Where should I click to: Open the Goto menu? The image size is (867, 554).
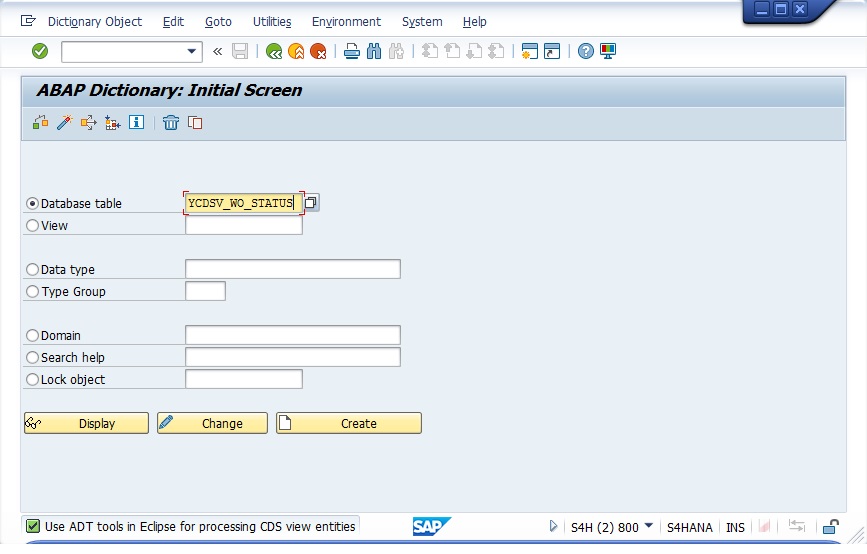point(218,22)
